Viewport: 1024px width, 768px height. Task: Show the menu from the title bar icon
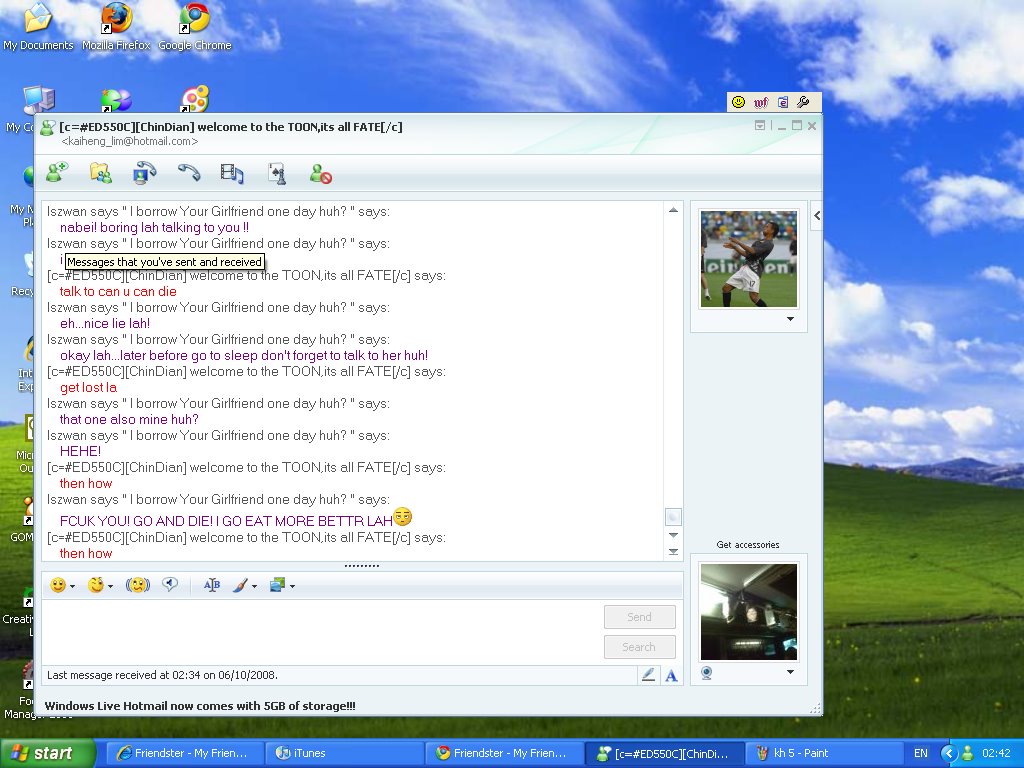pos(760,125)
